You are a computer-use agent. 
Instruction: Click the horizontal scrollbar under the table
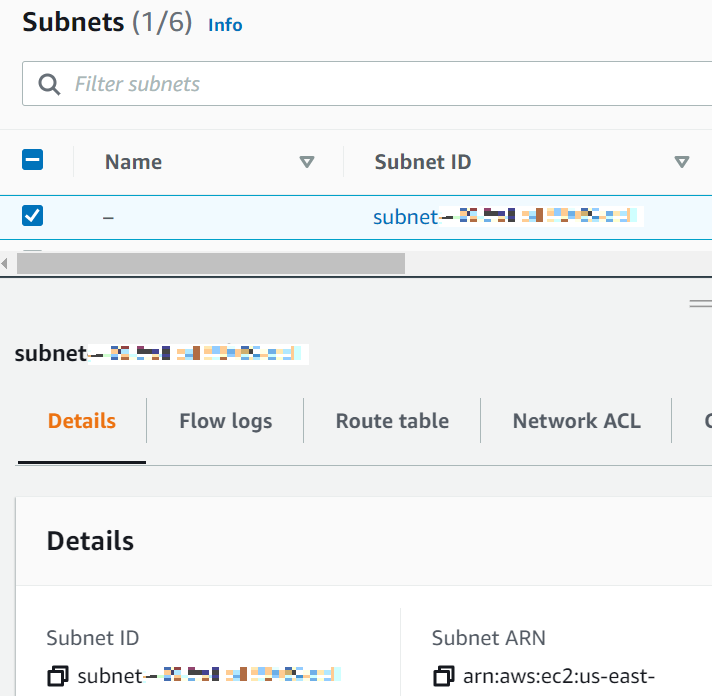pos(210,263)
